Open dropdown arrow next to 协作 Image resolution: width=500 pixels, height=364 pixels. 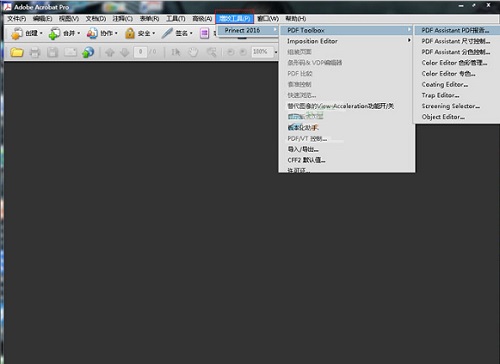(x=116, y=33)
